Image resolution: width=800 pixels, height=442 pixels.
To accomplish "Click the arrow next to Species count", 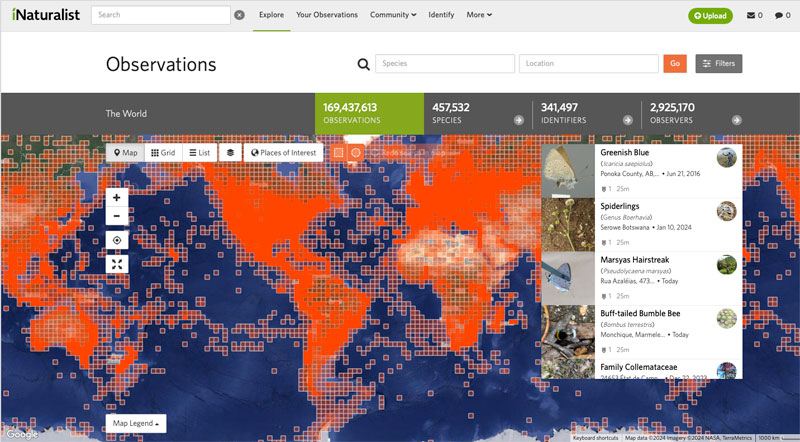I will click(519, 120).
